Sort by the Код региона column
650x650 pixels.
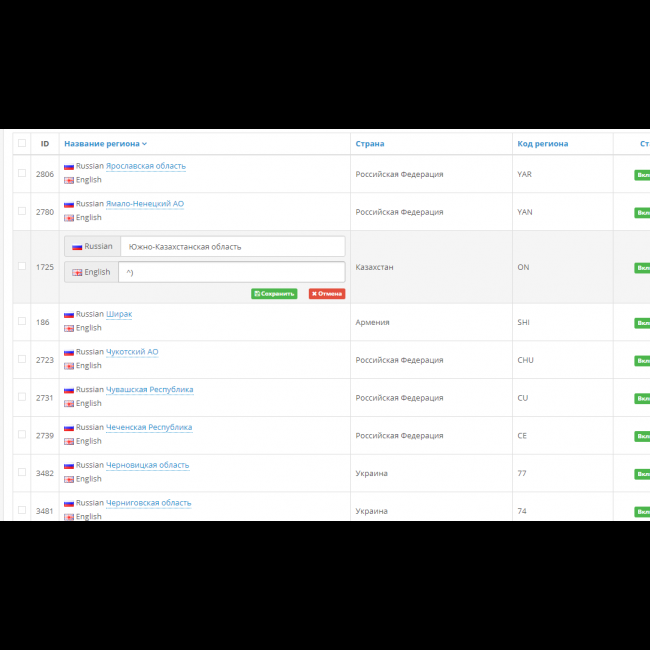tap(543, 144)
